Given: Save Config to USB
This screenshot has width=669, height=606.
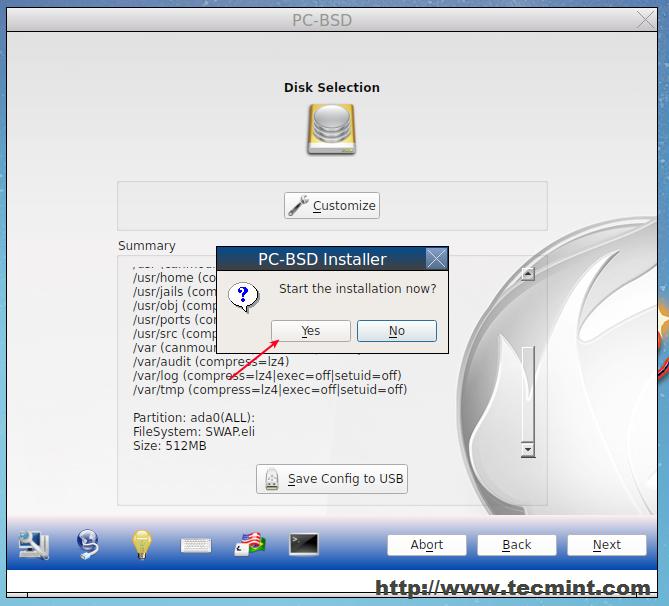Looking at the screenshot, I should coord(332,479).
